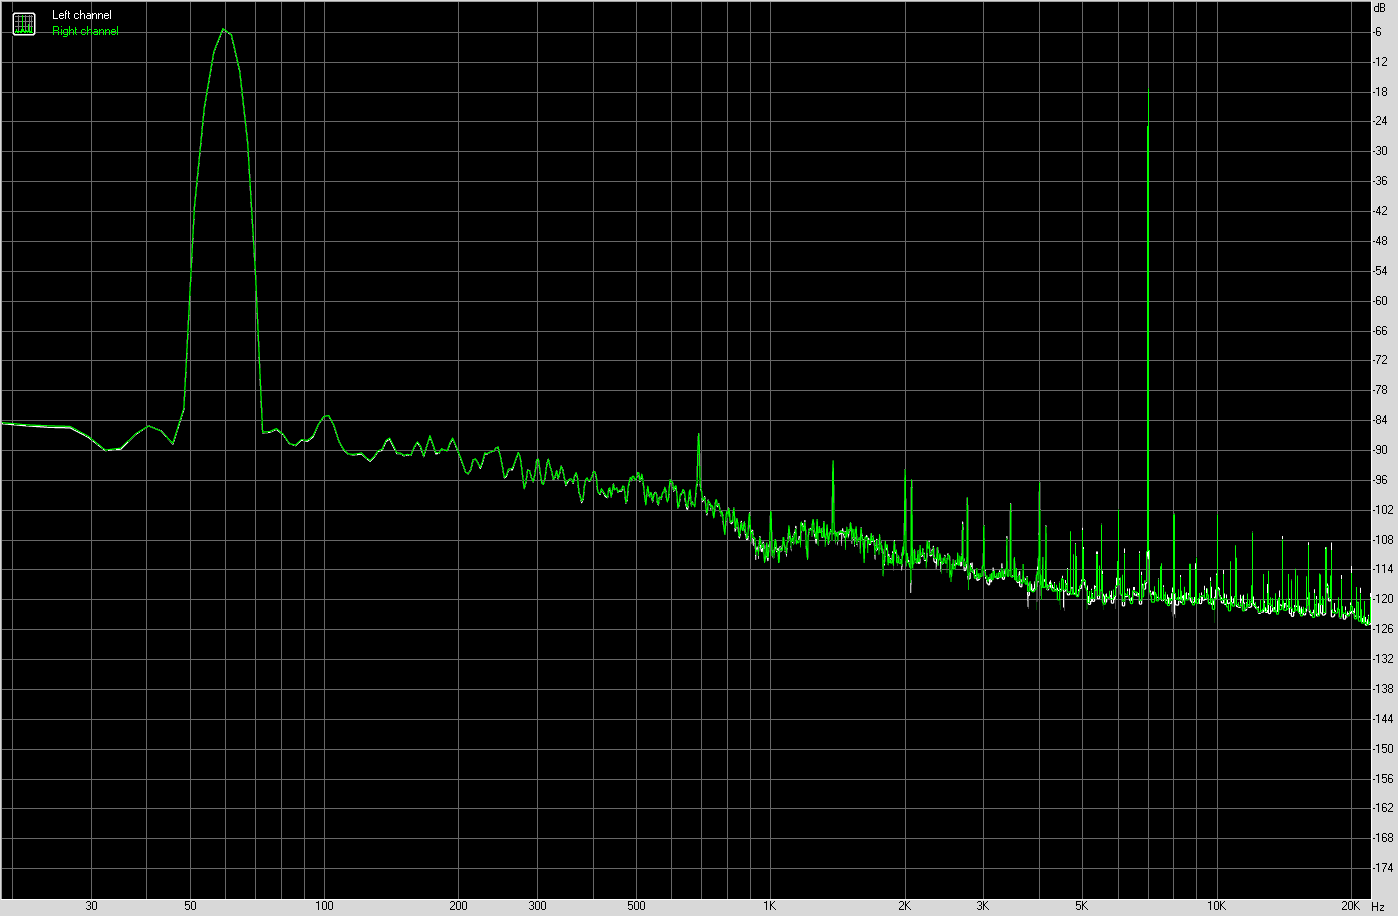This screenshot has width=1398, height=916.
Task: Click the "200" frequency axis label
Action: click(x=458, y=906)
